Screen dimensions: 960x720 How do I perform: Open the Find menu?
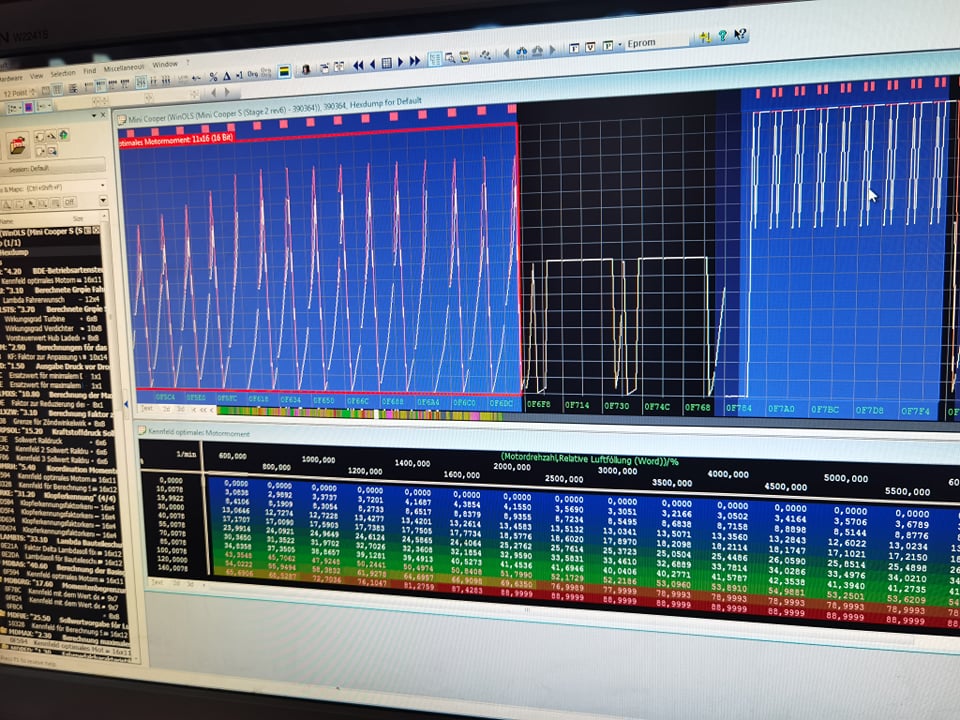pos(89,71)
